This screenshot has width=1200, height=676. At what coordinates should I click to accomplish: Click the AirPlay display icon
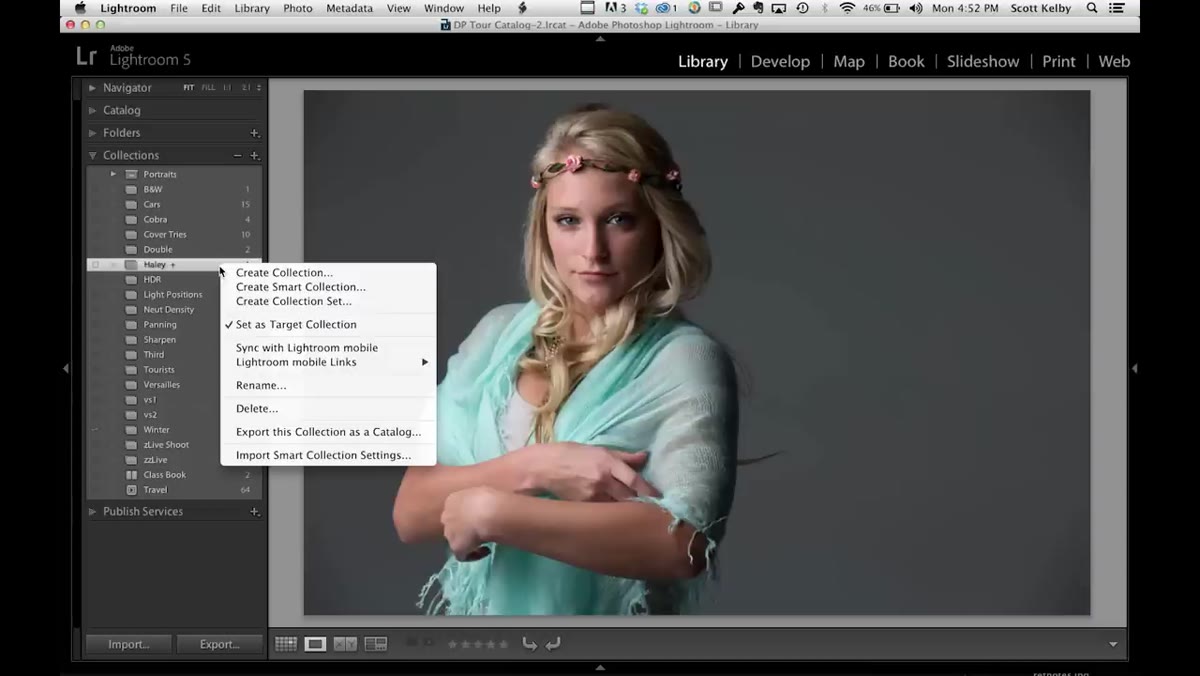(779, 8)
